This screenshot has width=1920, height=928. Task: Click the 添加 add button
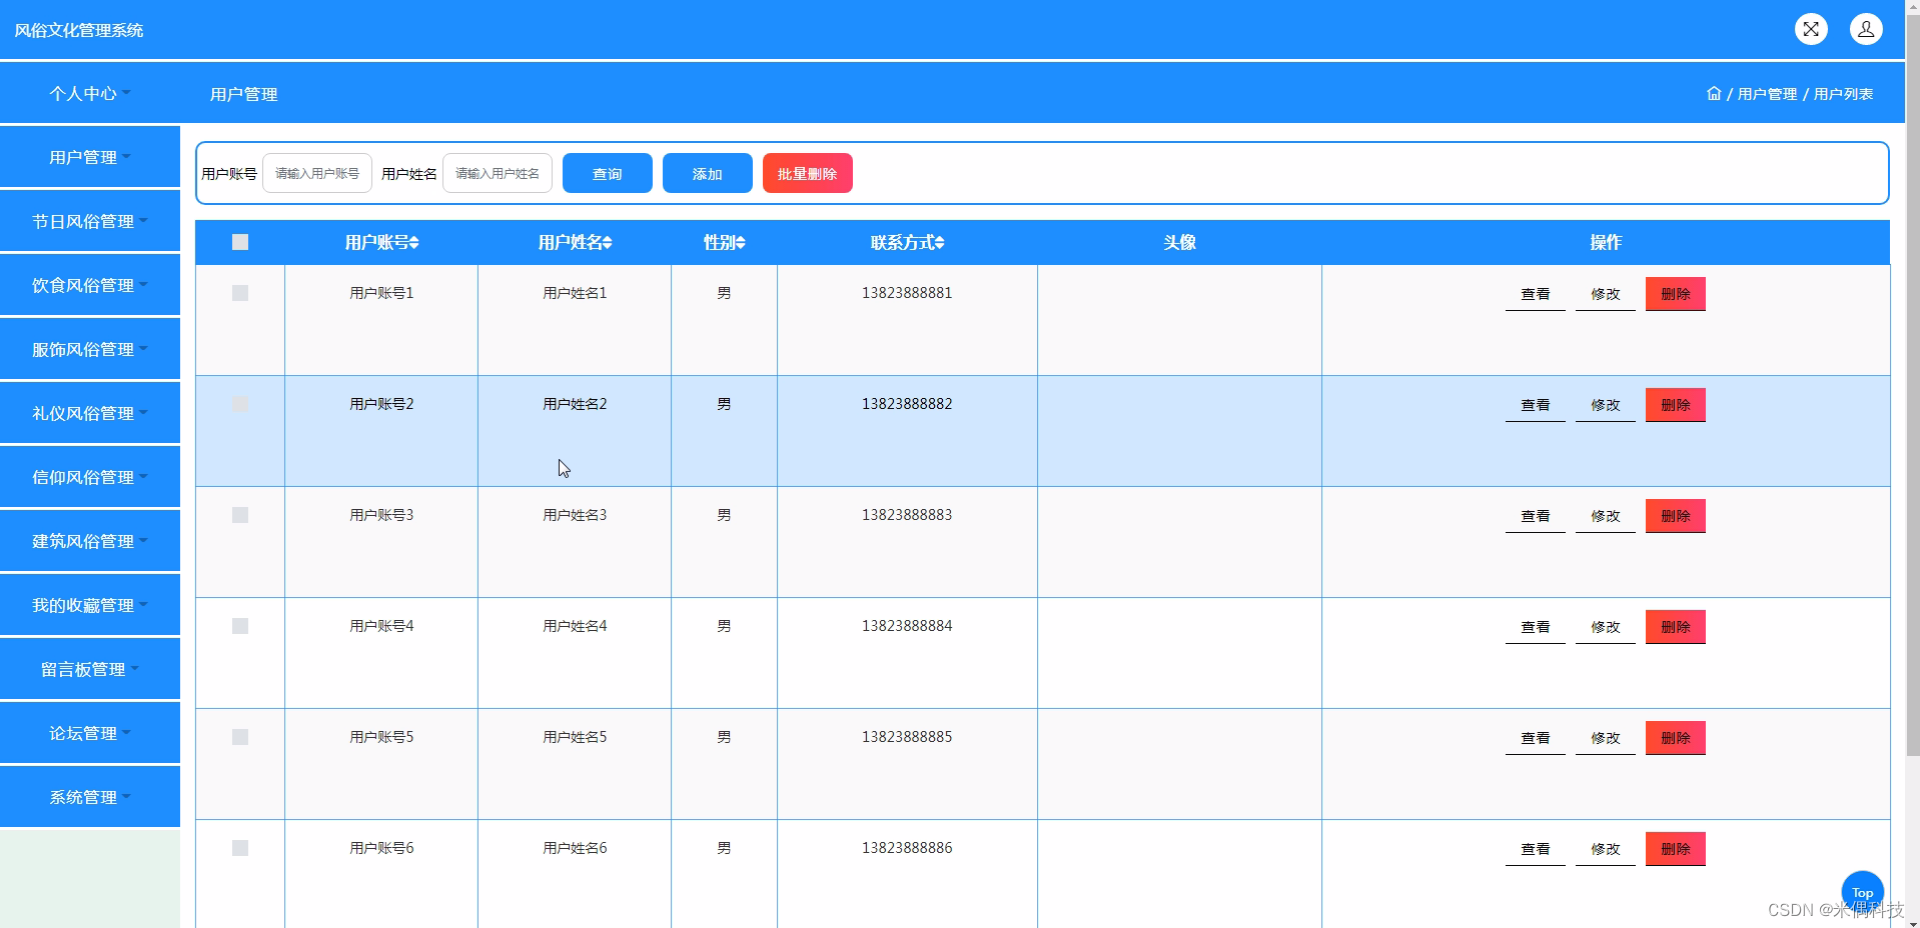coord(707,173)
